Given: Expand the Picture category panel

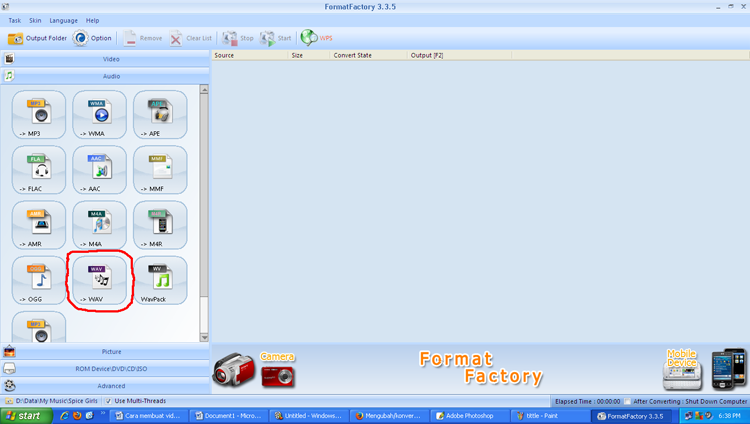Looking at the screenshot, I should pos(105,352).
